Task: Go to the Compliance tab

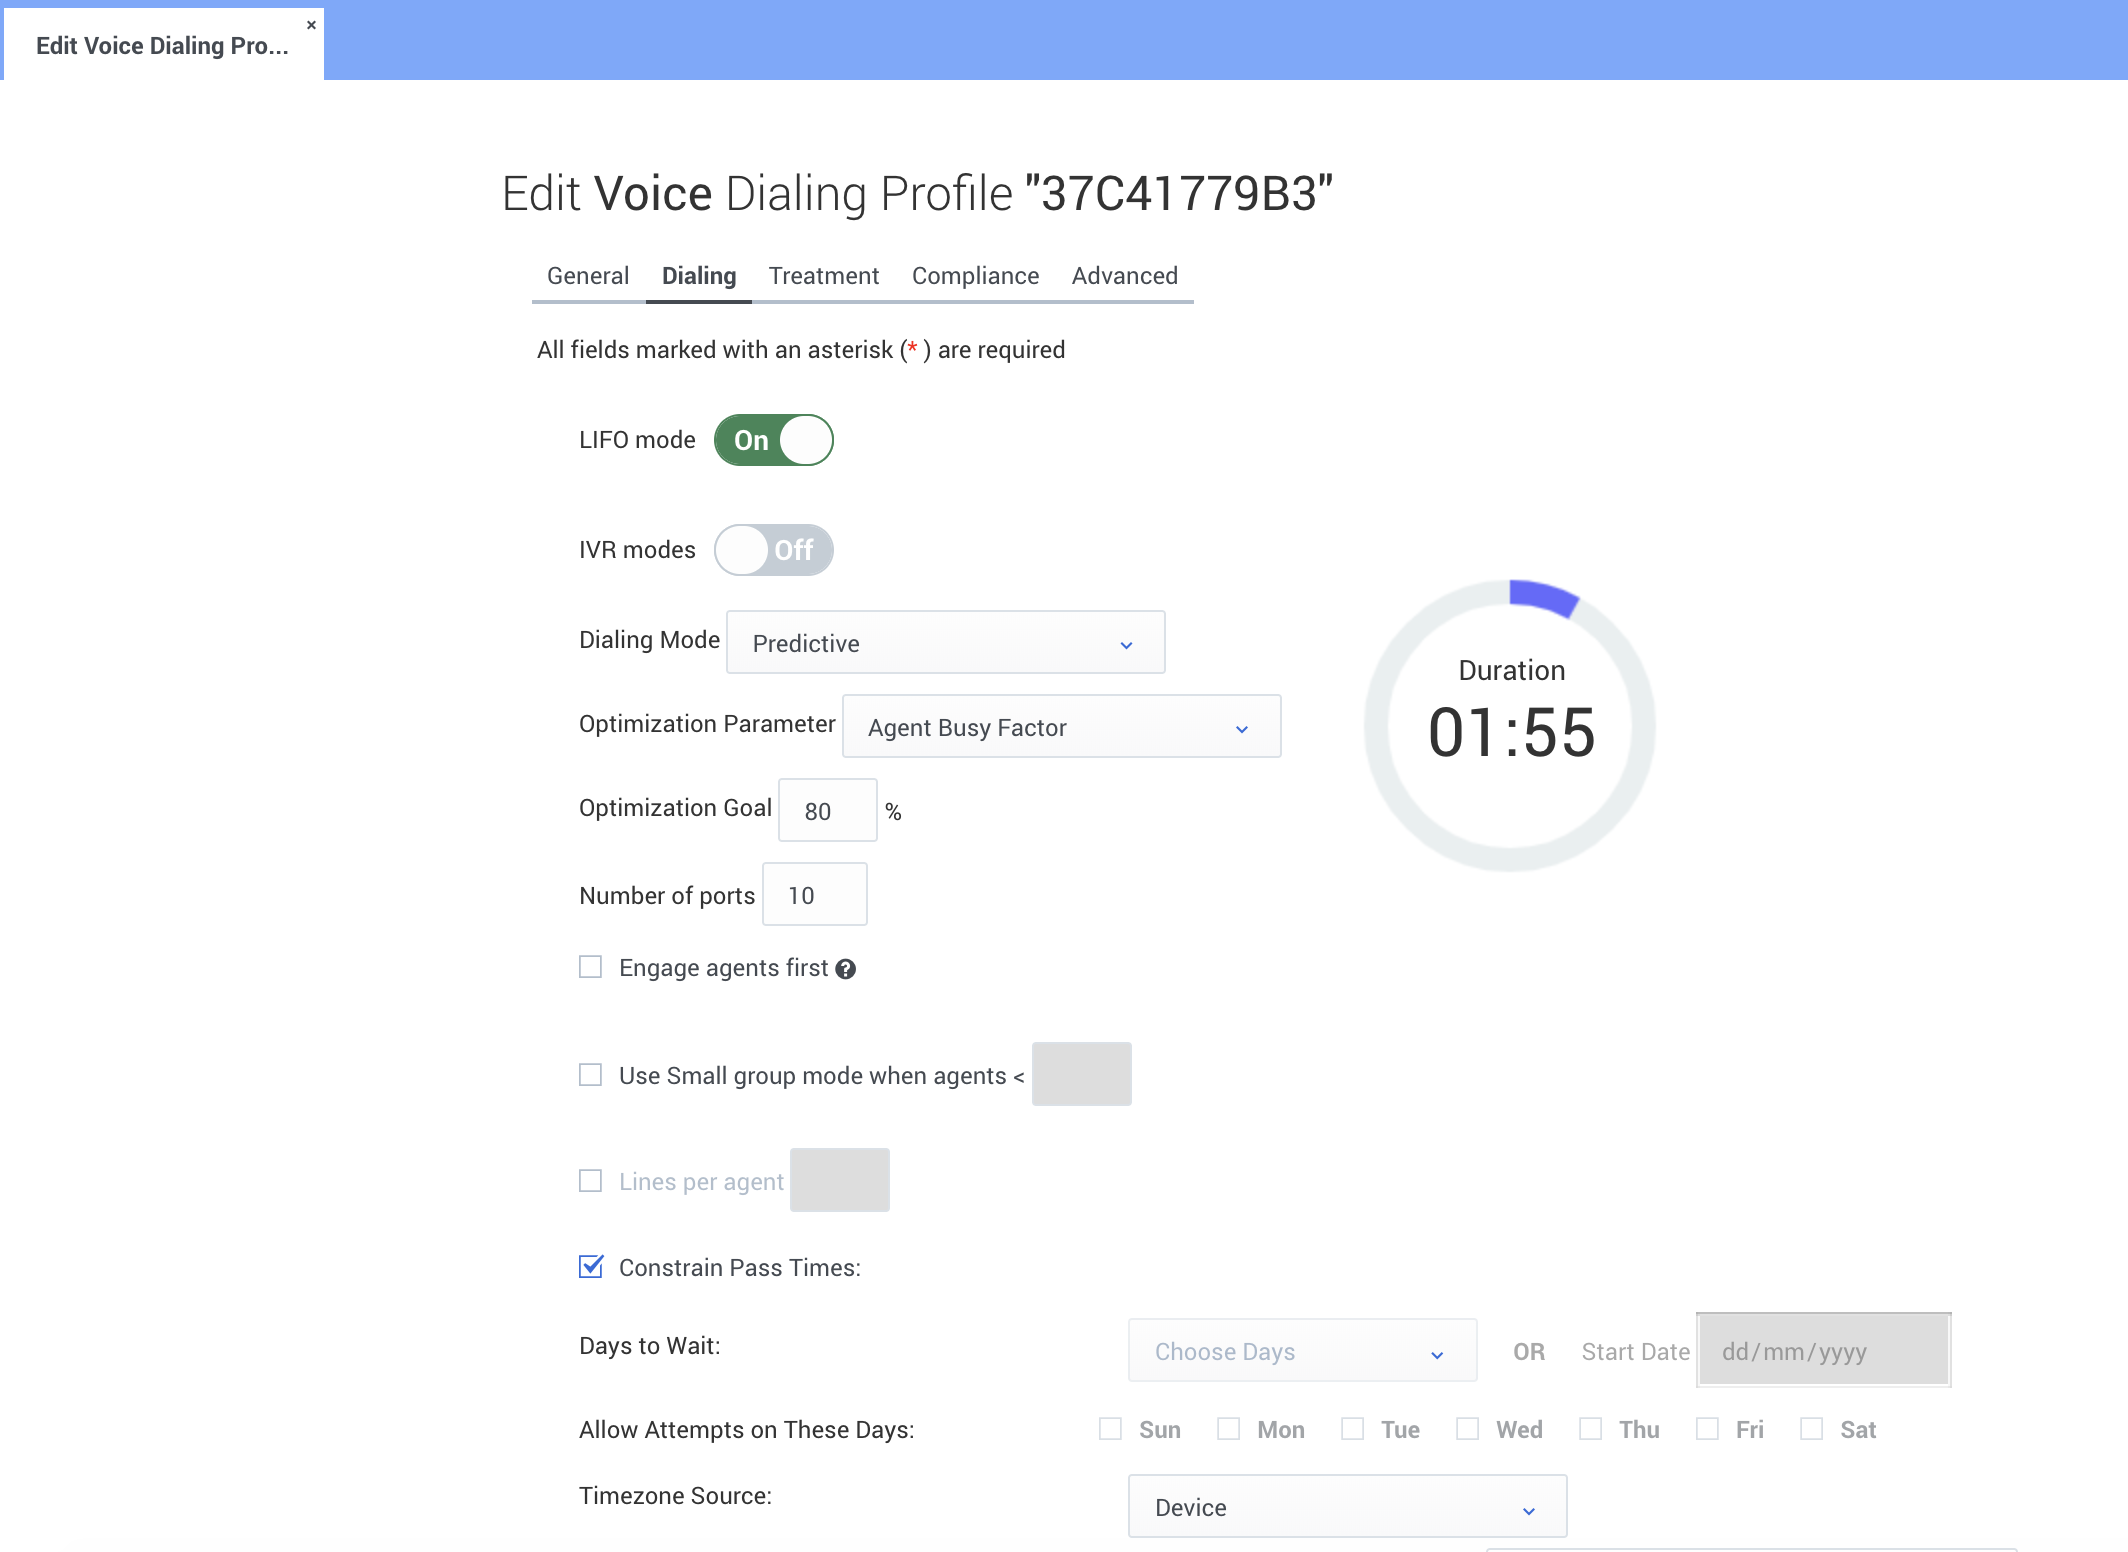Action: [975, 276]
